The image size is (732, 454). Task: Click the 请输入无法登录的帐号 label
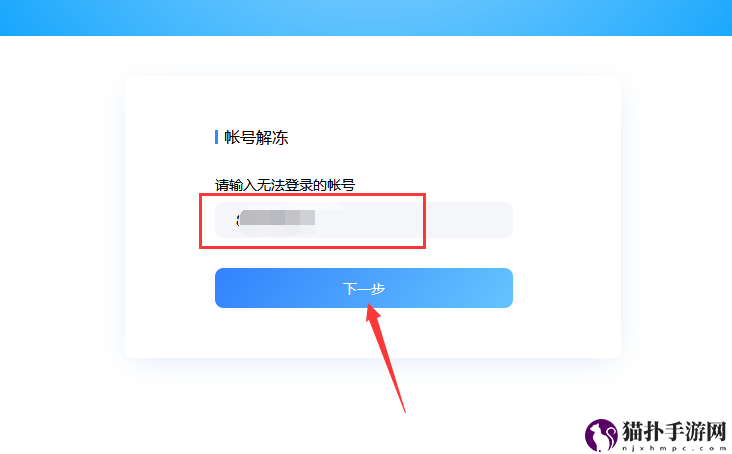click(x=285, y=185)
